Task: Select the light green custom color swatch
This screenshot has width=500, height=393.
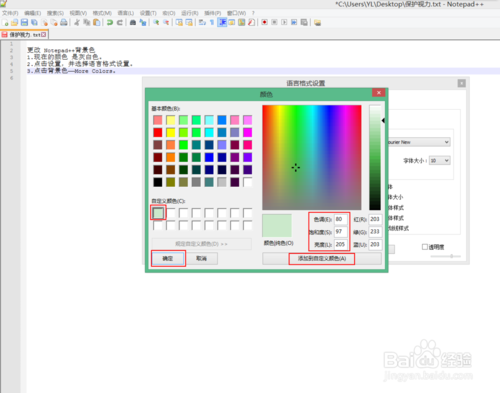Action: (x=158, y=213)
